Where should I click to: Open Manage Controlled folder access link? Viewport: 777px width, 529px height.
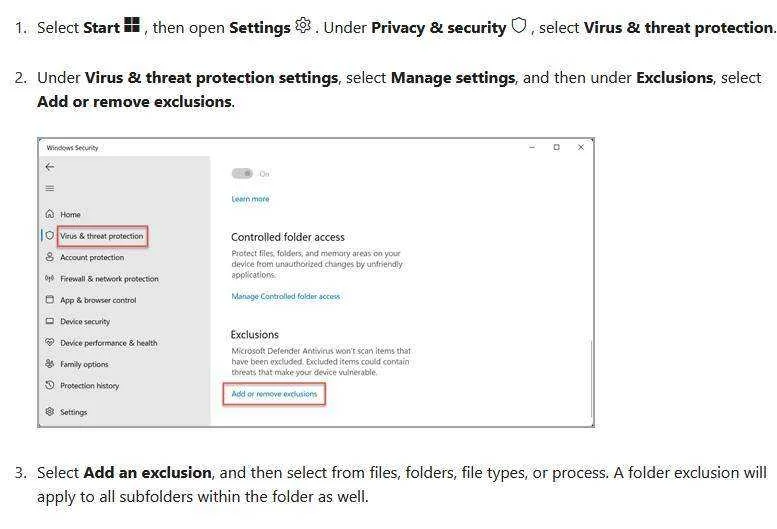click(286, 296)
